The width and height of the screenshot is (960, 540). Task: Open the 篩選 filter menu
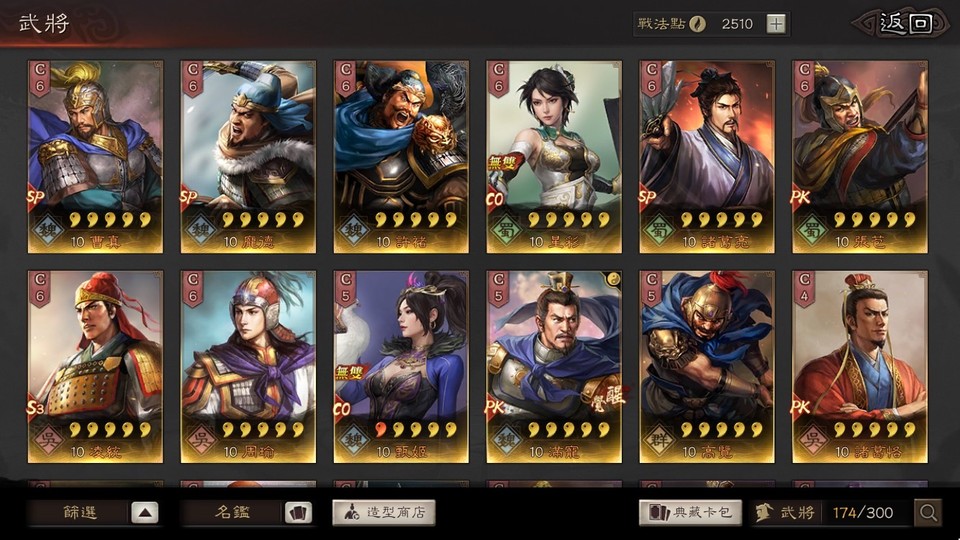(80, 512)
